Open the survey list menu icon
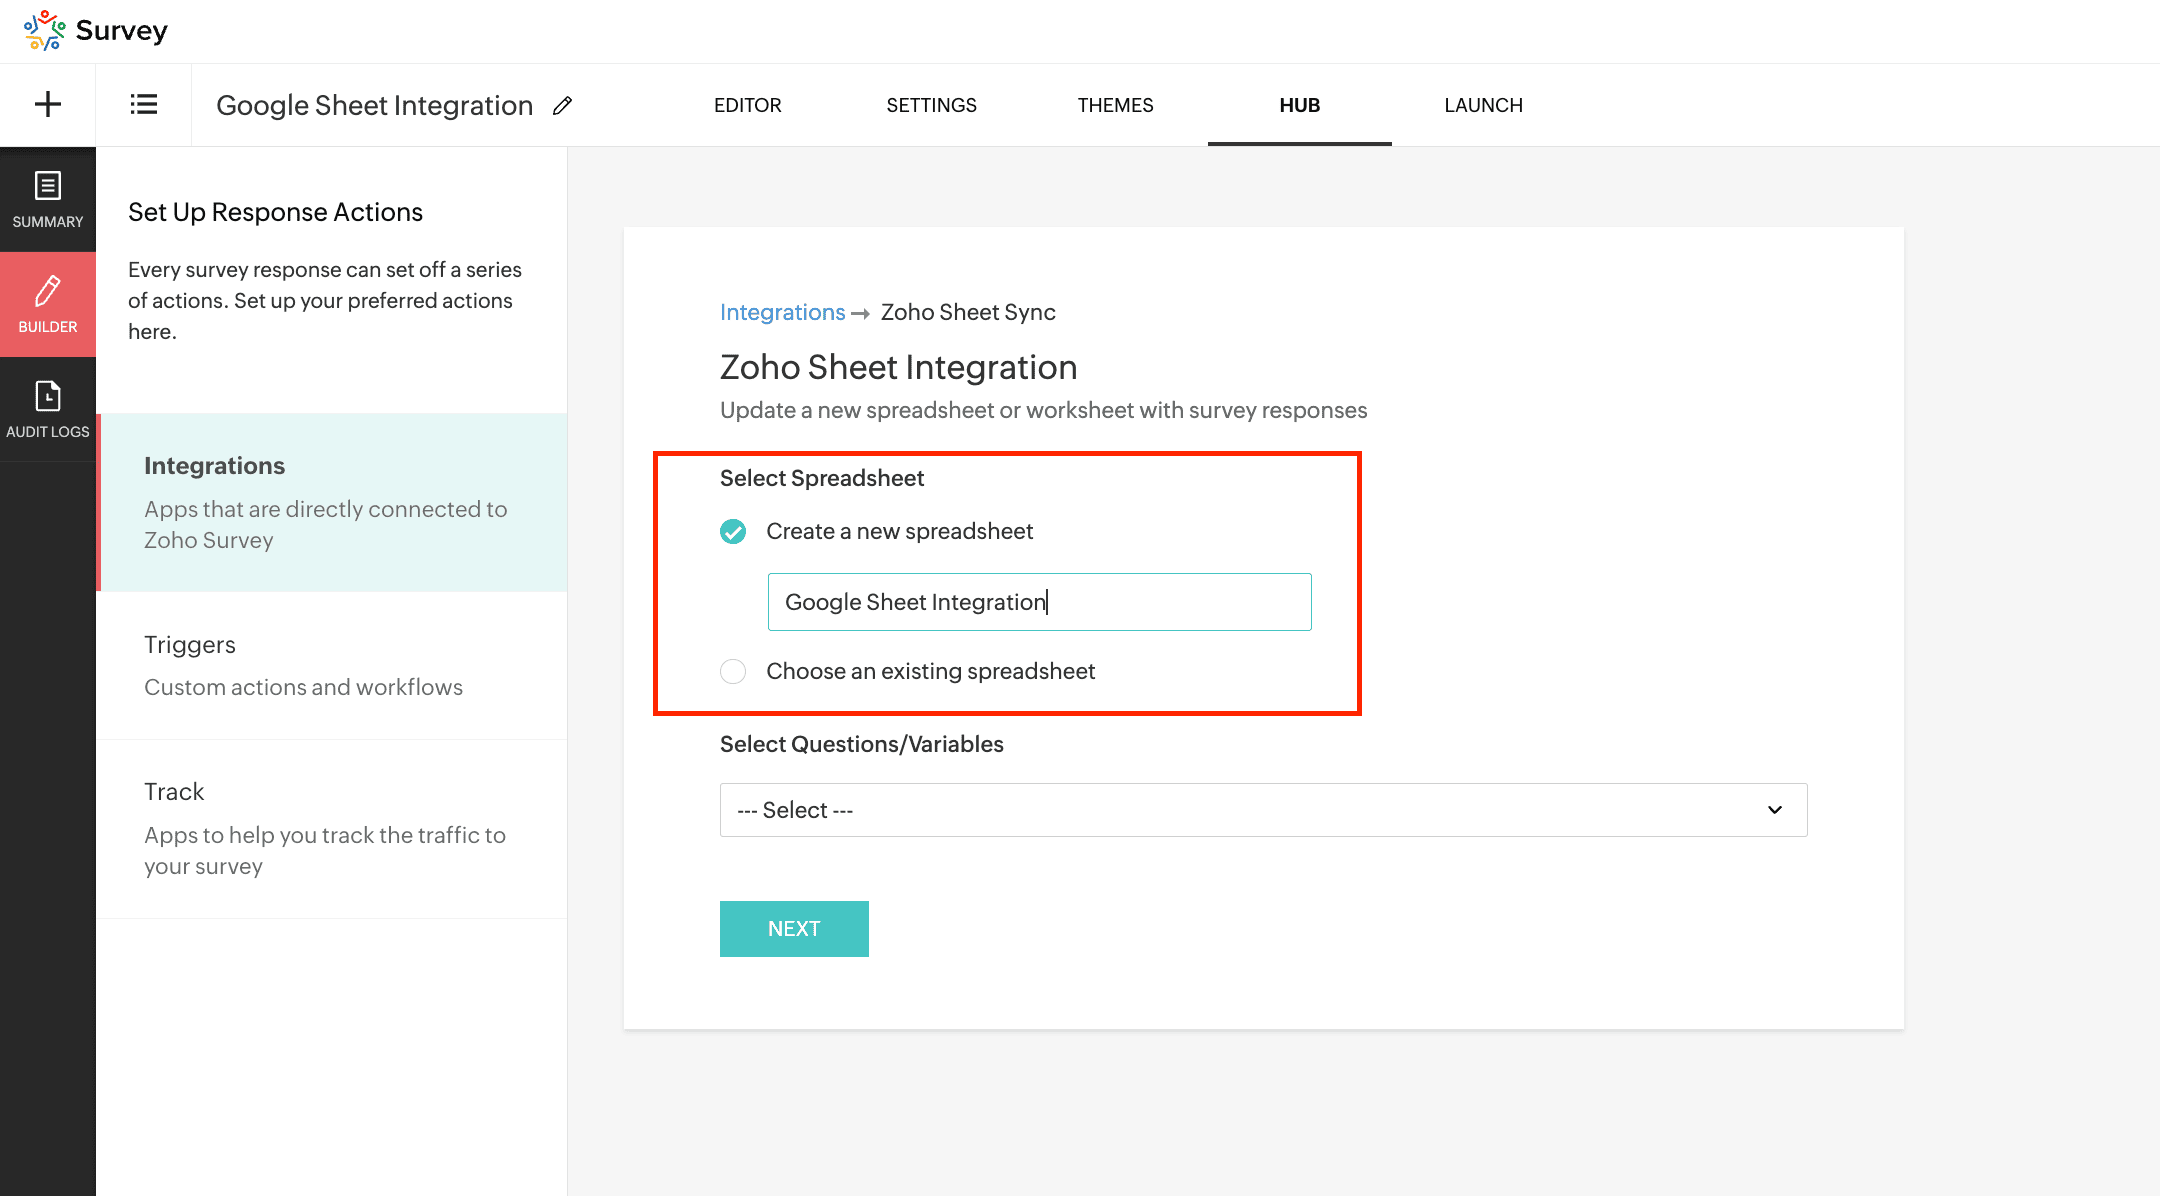This screenshot has height=1196, width=2160. click(143, 104)
